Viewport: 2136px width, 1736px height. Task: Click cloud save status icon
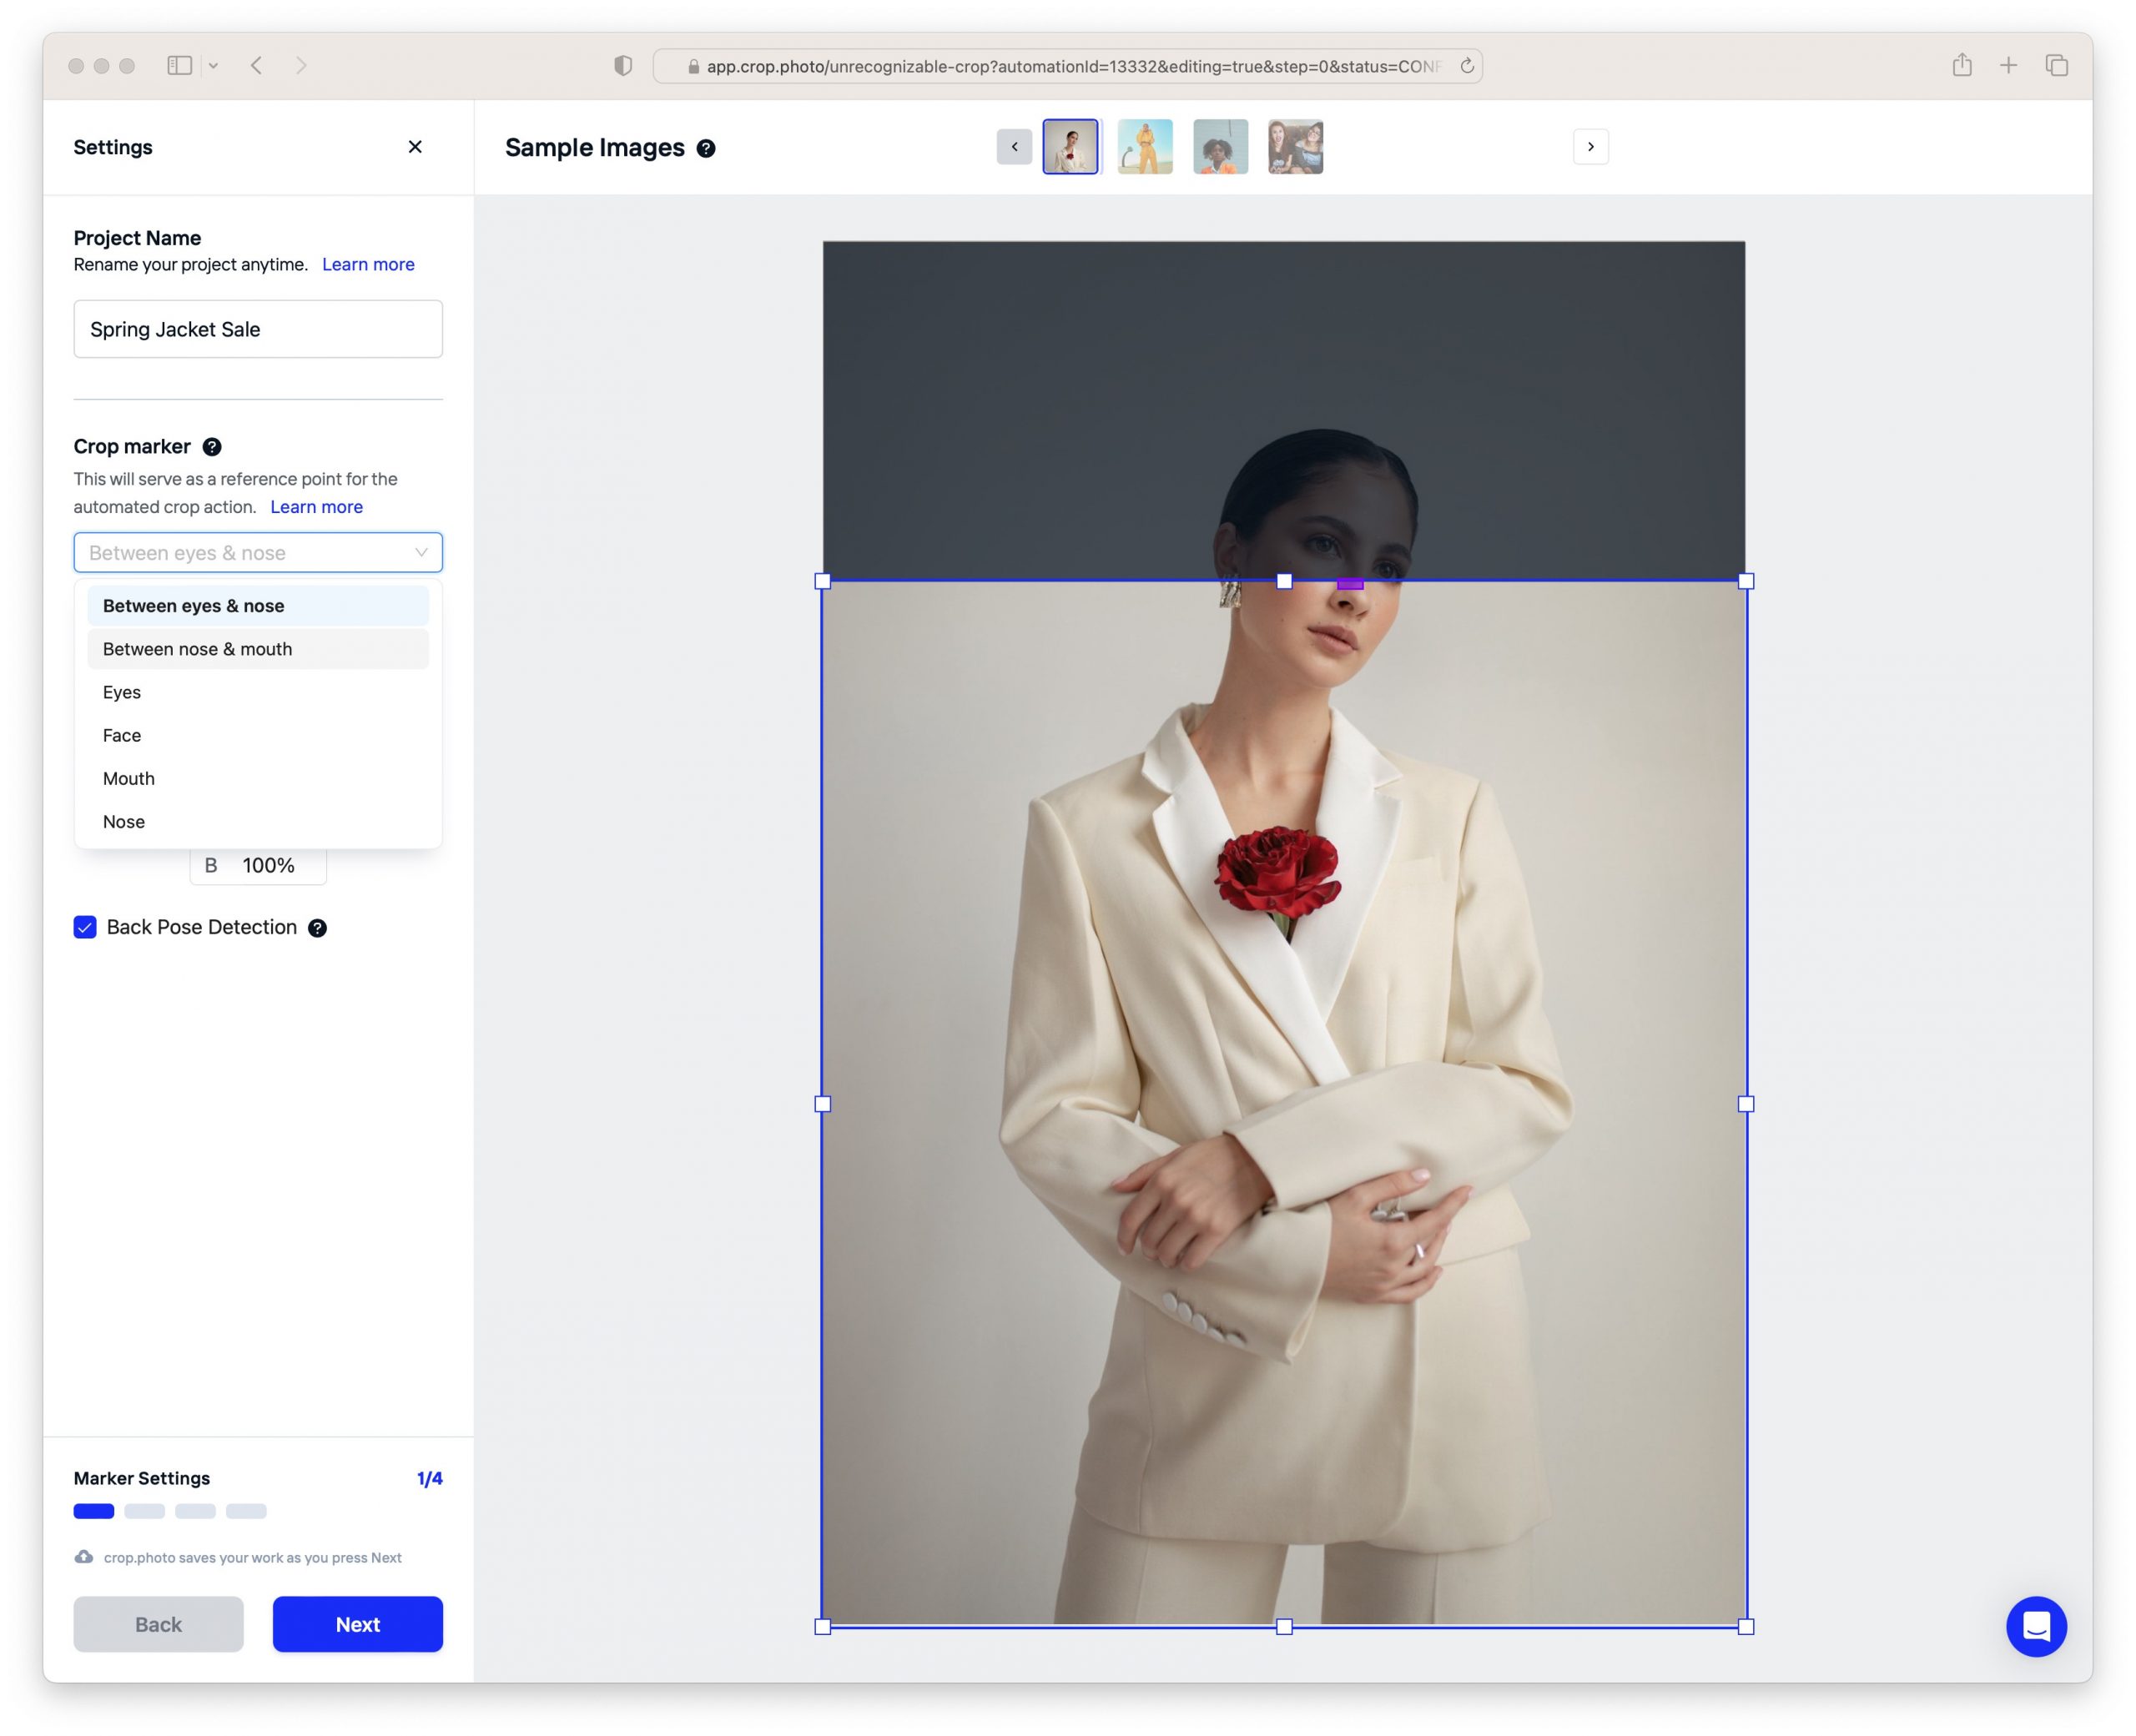pyautogui.click(x=84, y=1557)
